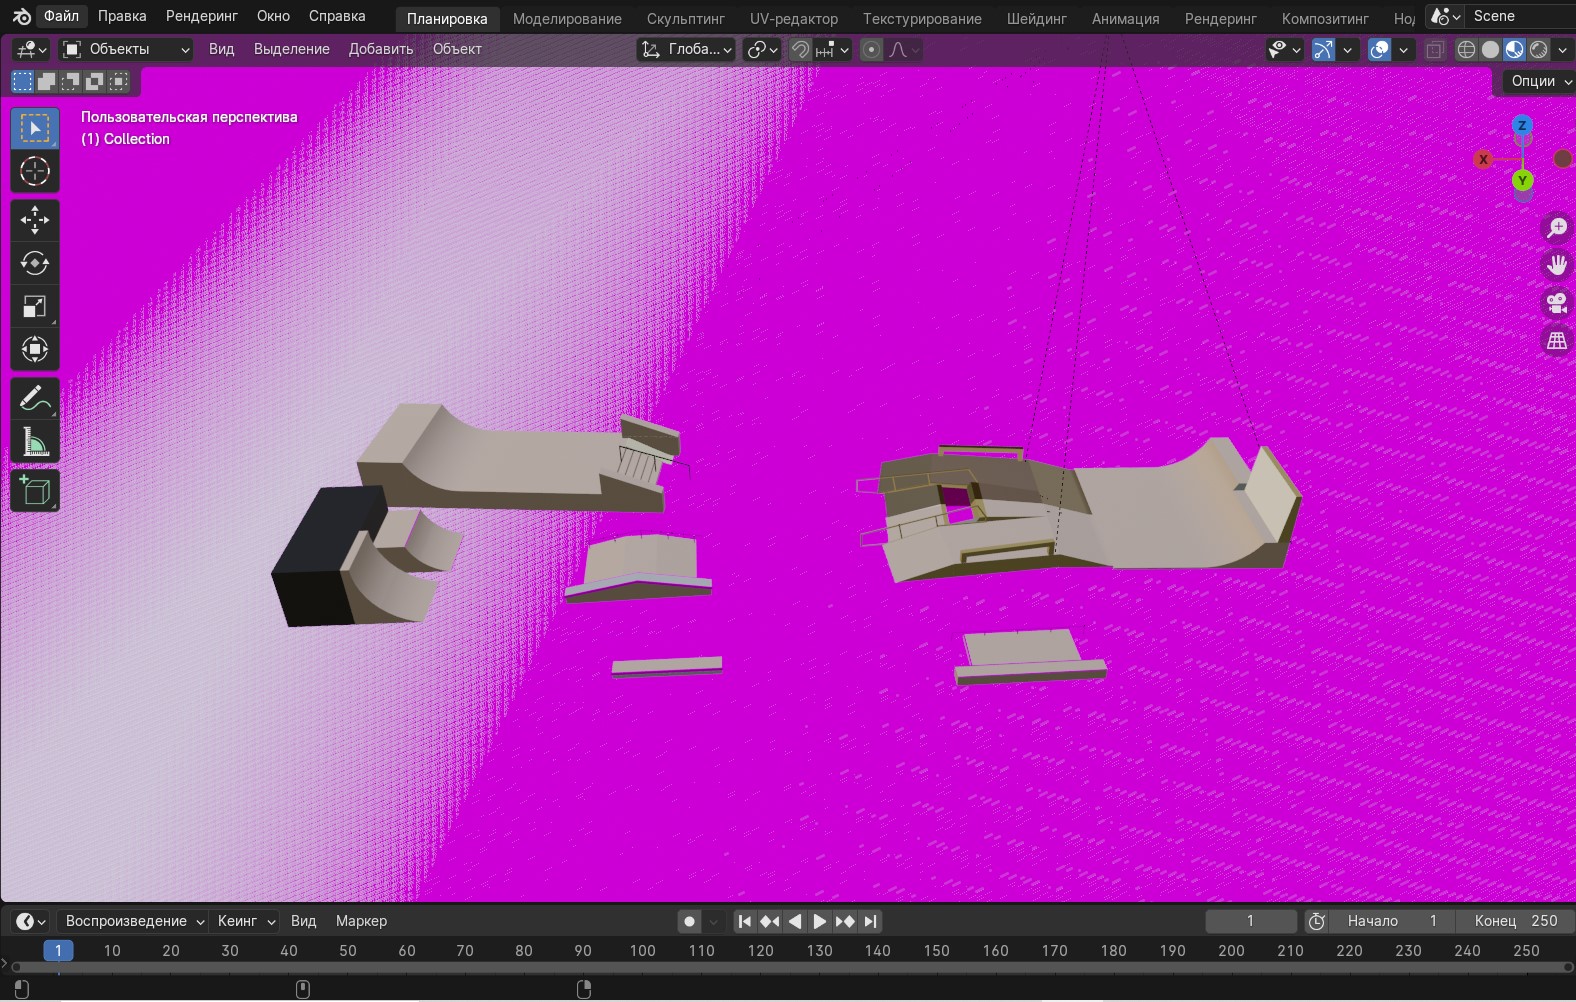This screenshot has width=1576, height=1002.
Task: Select the Measure ruler tool
Action: click(x=35, y=441)
